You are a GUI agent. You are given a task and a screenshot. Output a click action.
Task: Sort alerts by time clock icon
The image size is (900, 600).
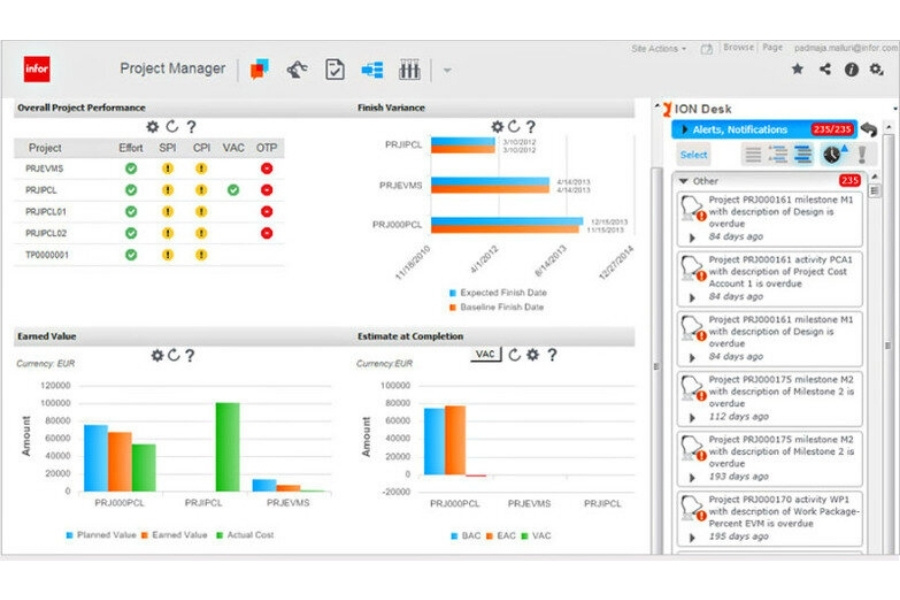(x=833, y=154)
